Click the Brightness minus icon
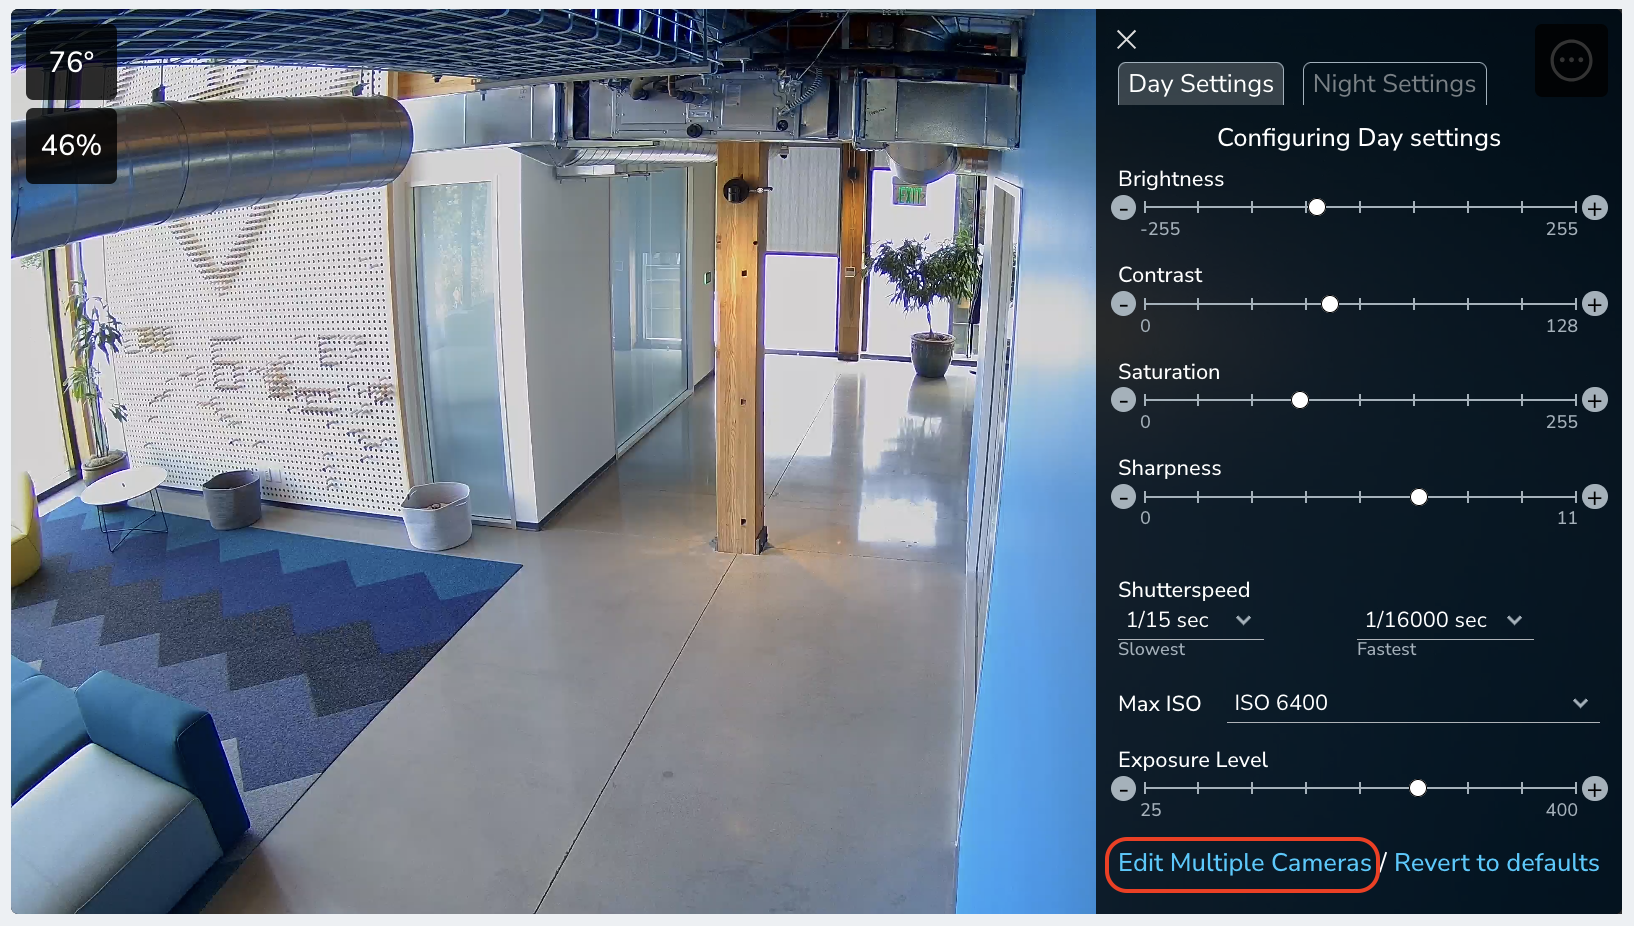The height and width of the screenshot is (926, 1634). (1124, 208)
